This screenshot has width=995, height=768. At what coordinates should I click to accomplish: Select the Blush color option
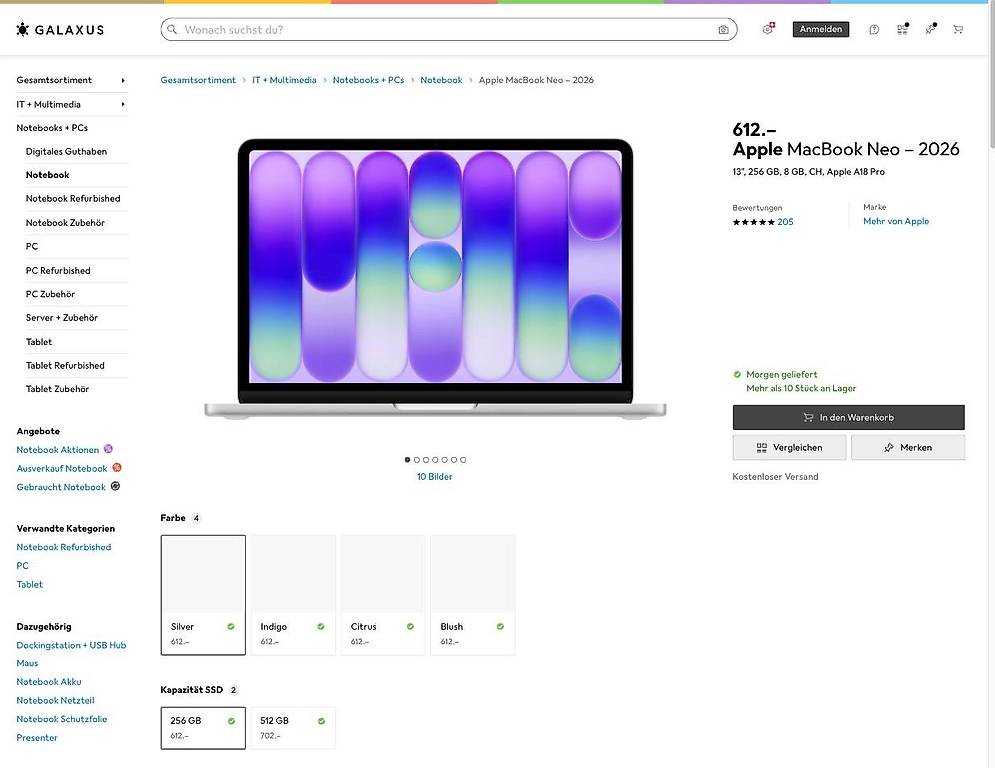point(473,595)
